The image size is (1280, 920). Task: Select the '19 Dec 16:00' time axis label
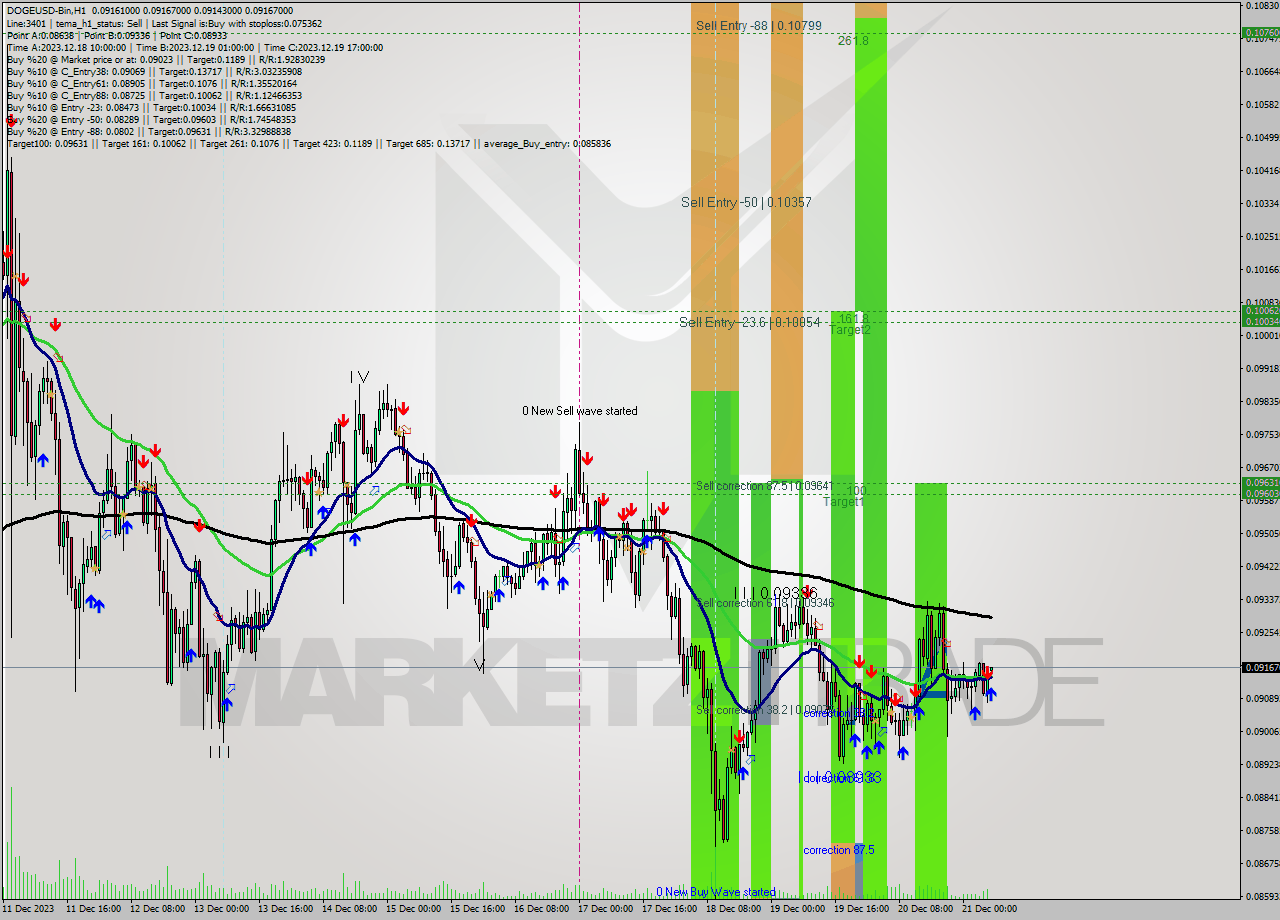coord(861,909)
